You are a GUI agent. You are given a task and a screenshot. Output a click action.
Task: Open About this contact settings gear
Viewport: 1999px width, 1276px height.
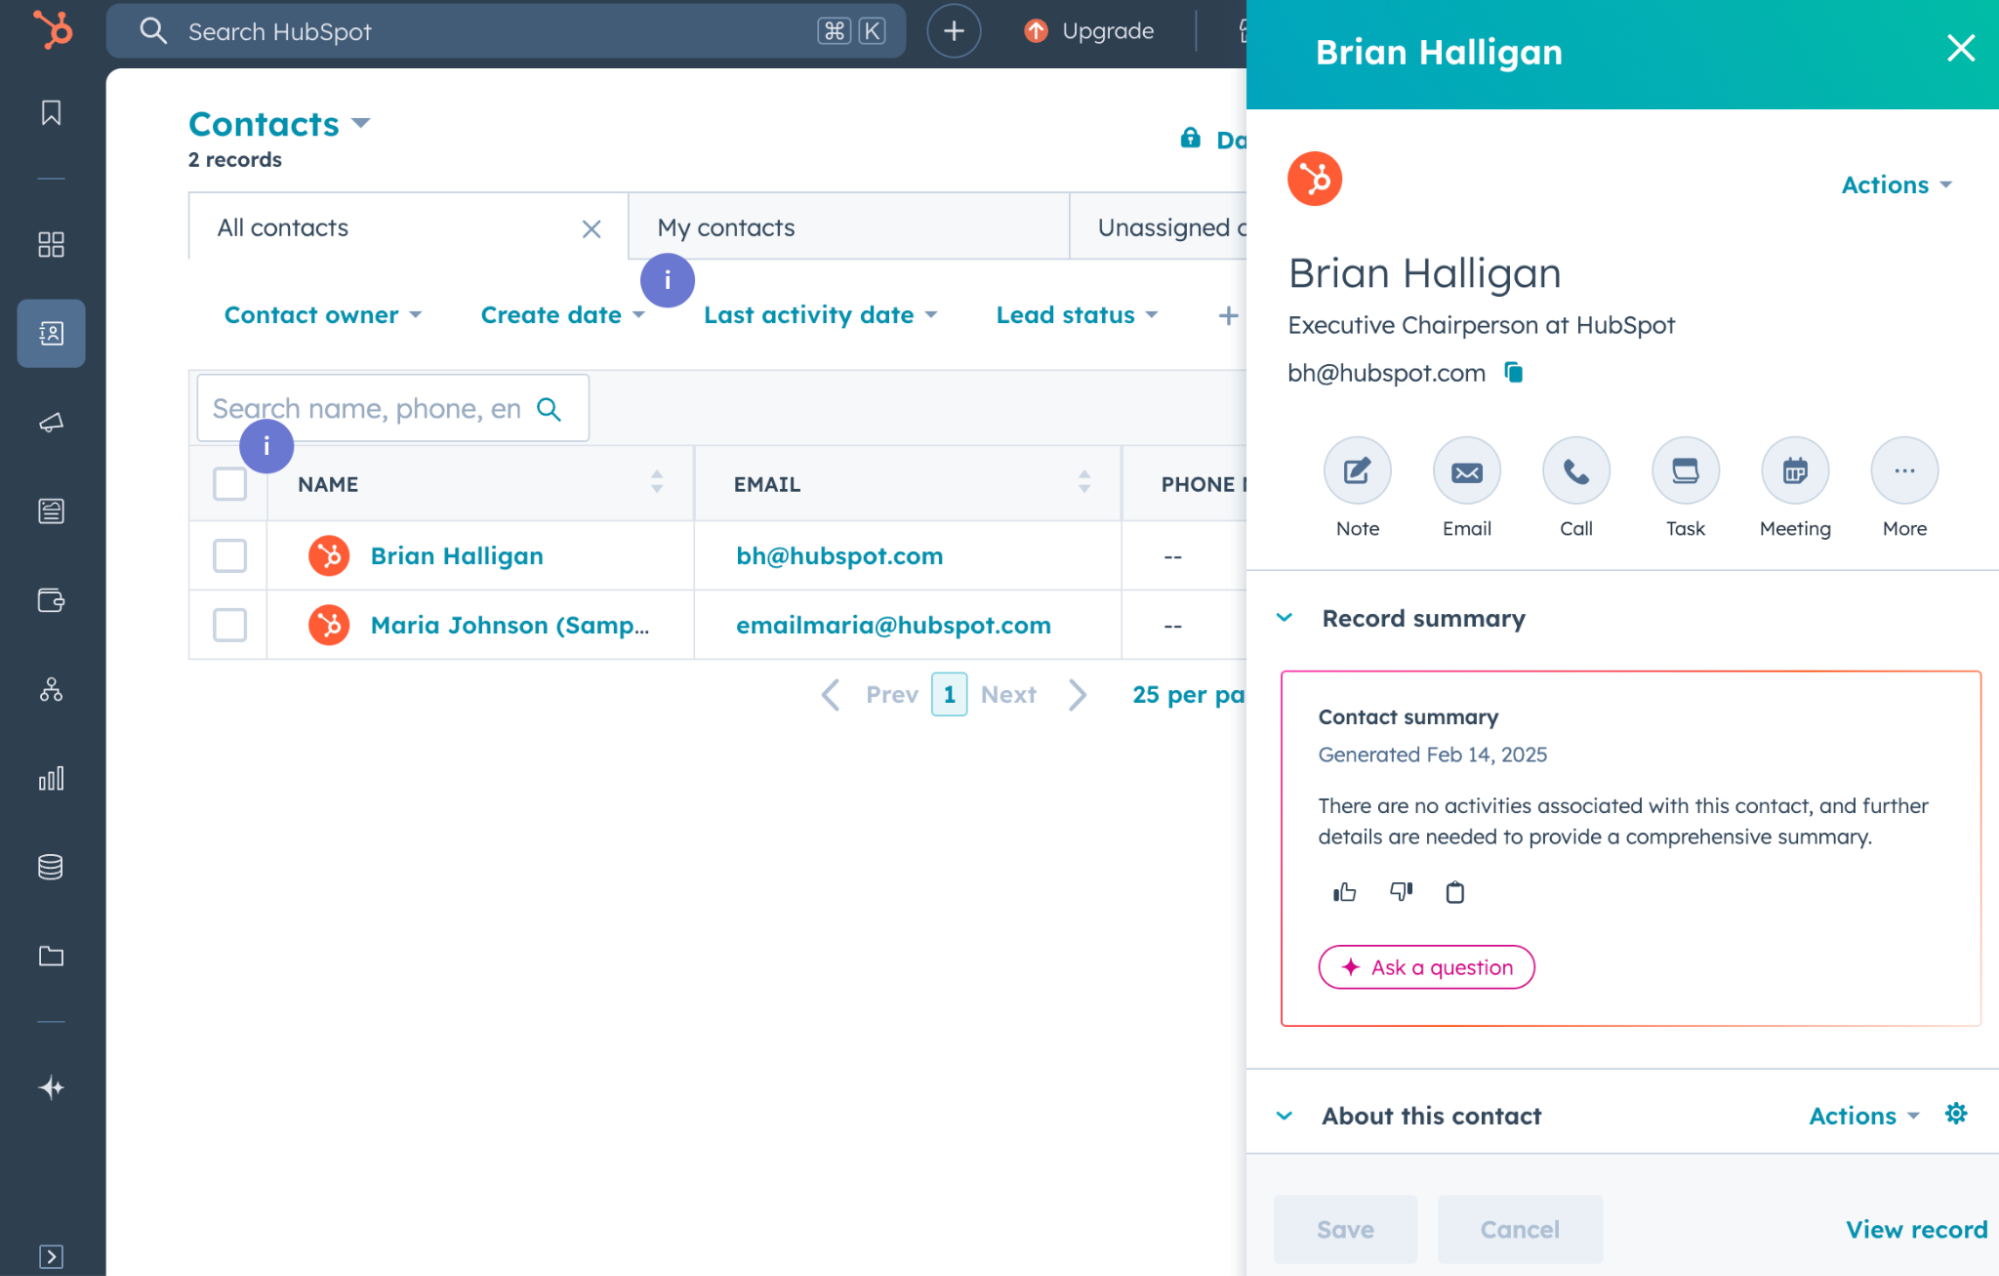click(x=1956, y=1114)
